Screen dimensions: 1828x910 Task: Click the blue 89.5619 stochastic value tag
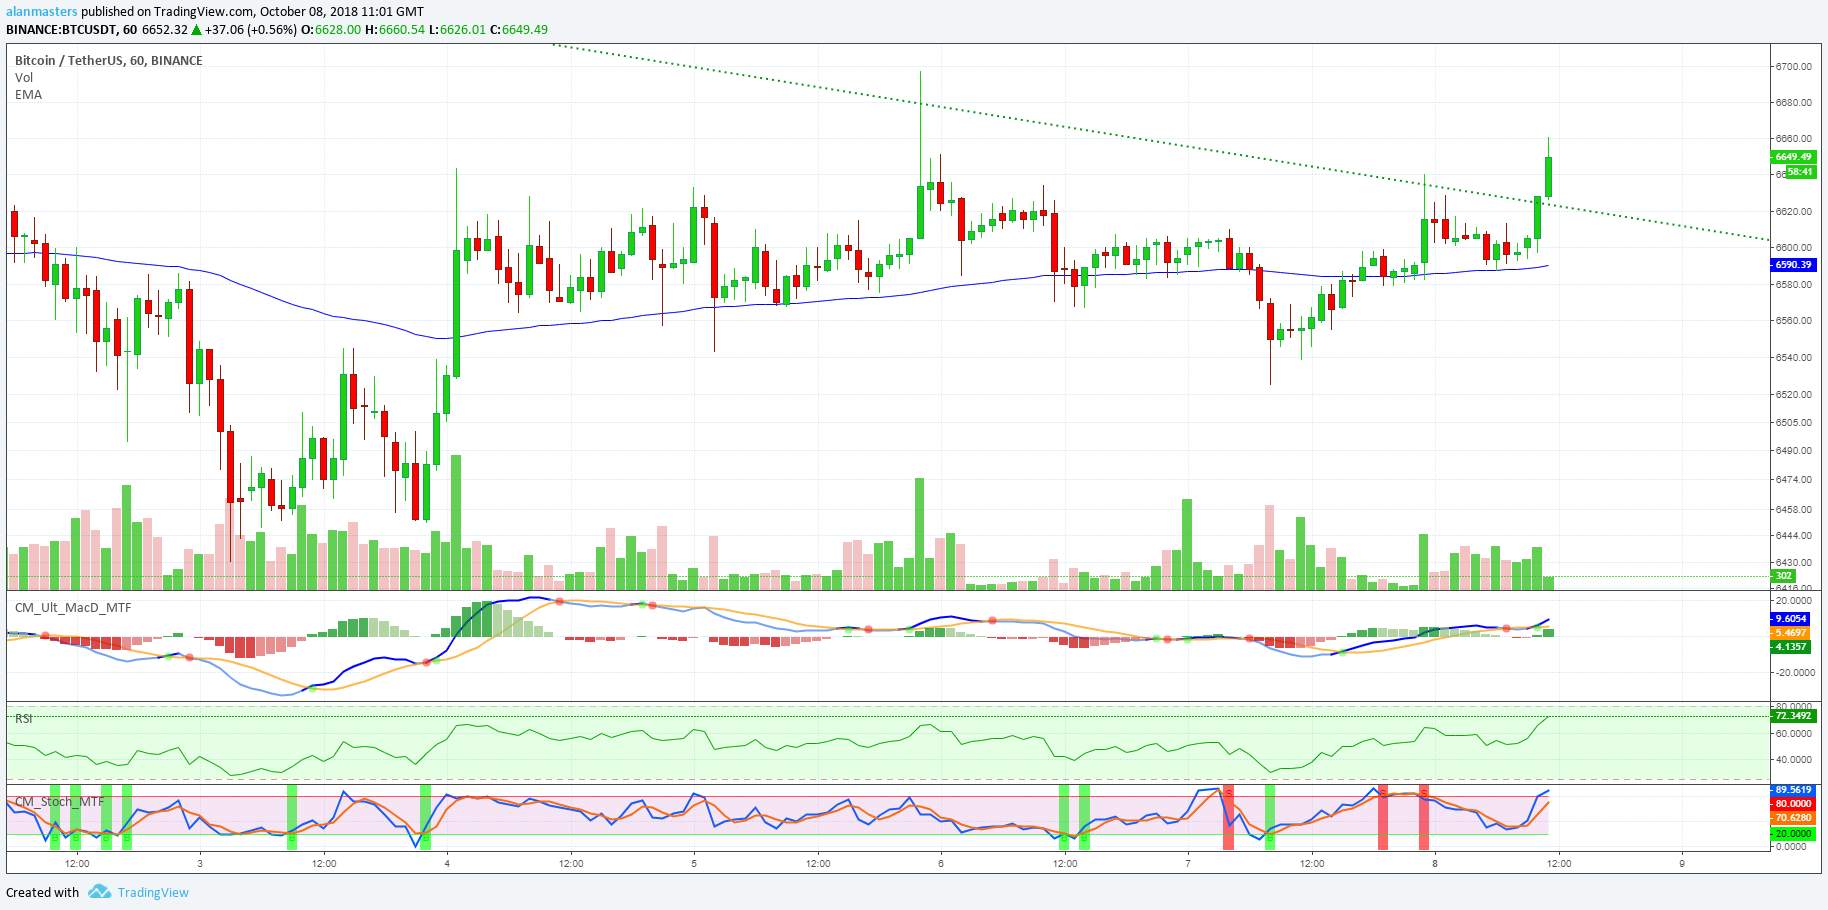pos(1793,790)
